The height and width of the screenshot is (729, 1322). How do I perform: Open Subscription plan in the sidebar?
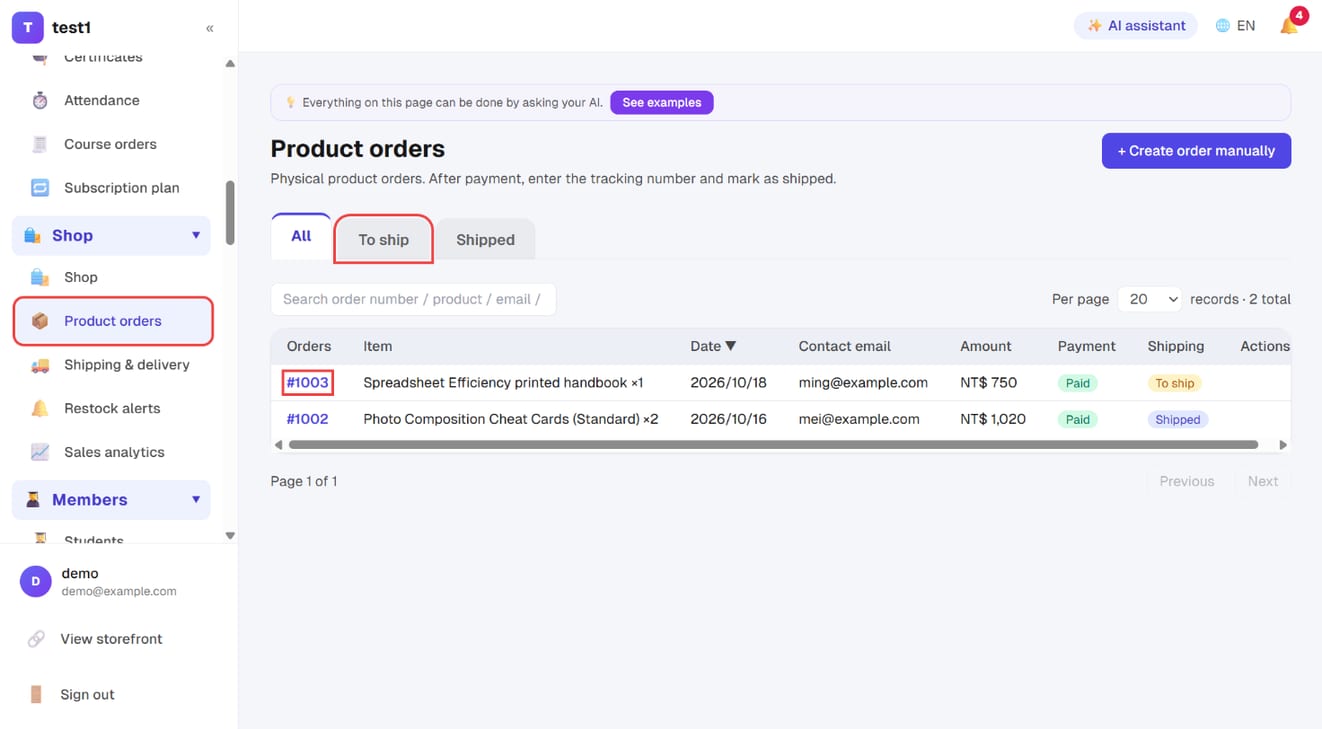pos(122,188)
